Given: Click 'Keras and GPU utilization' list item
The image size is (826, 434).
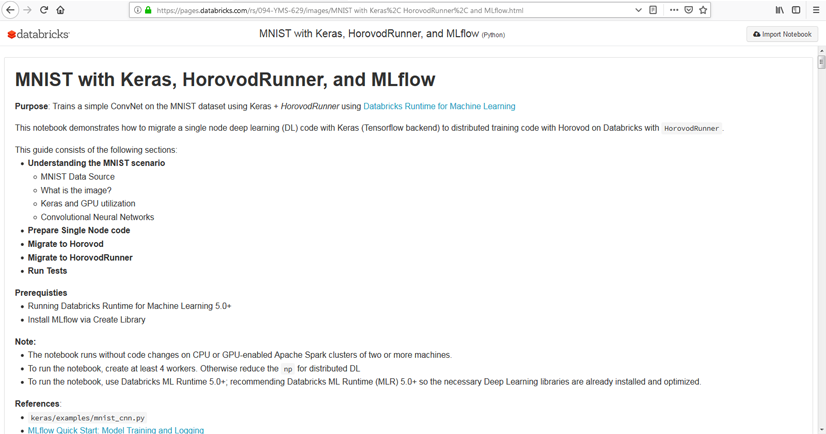Looking at the screenshot, I should [88, 204].
